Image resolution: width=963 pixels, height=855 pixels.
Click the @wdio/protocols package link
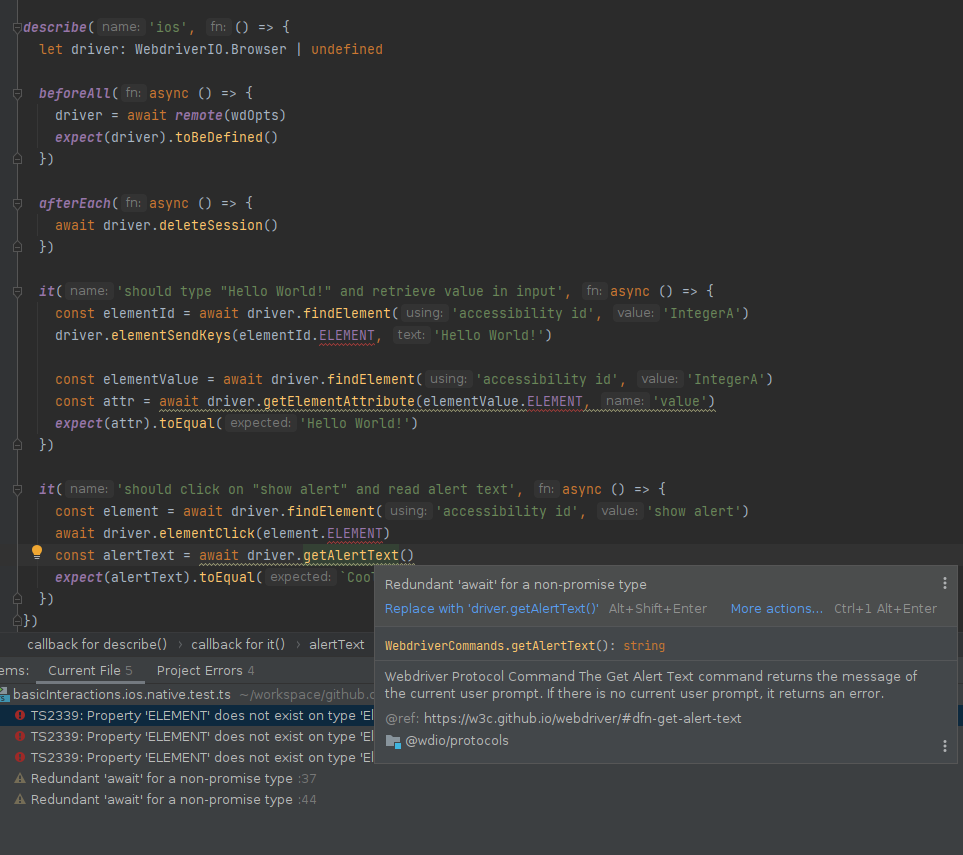[x=457, y=741]
